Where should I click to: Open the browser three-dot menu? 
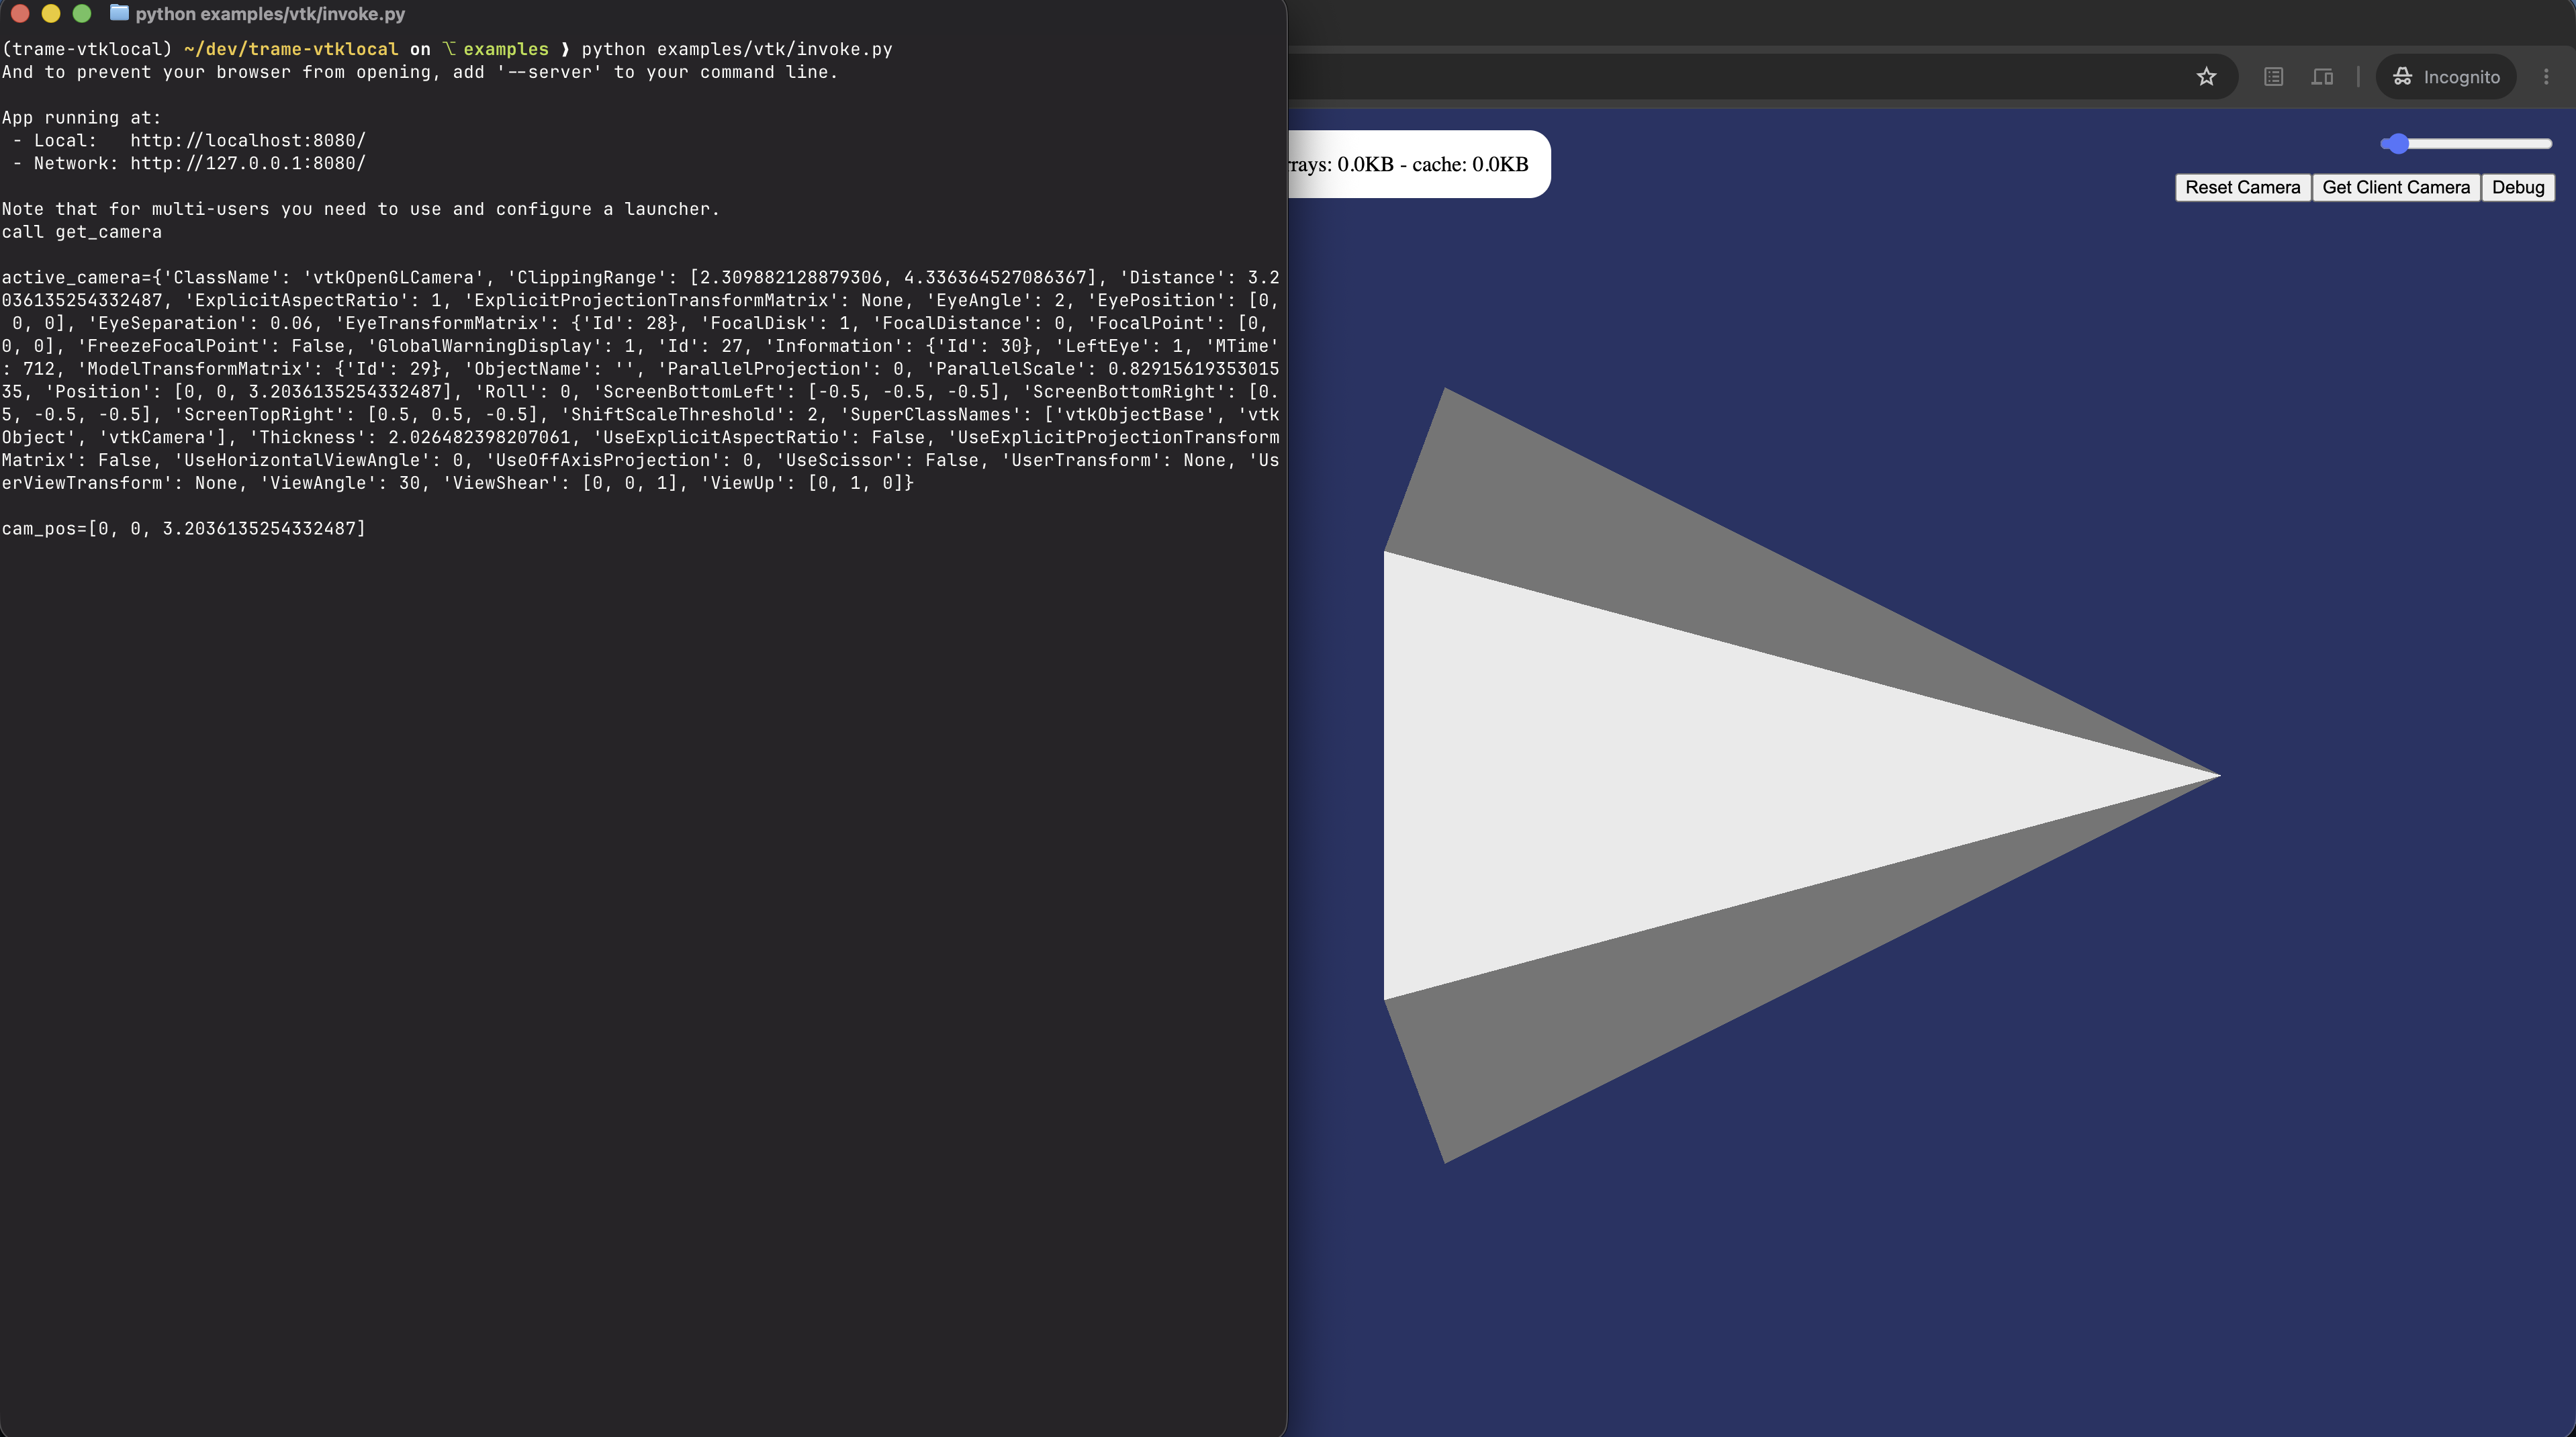2546,77
